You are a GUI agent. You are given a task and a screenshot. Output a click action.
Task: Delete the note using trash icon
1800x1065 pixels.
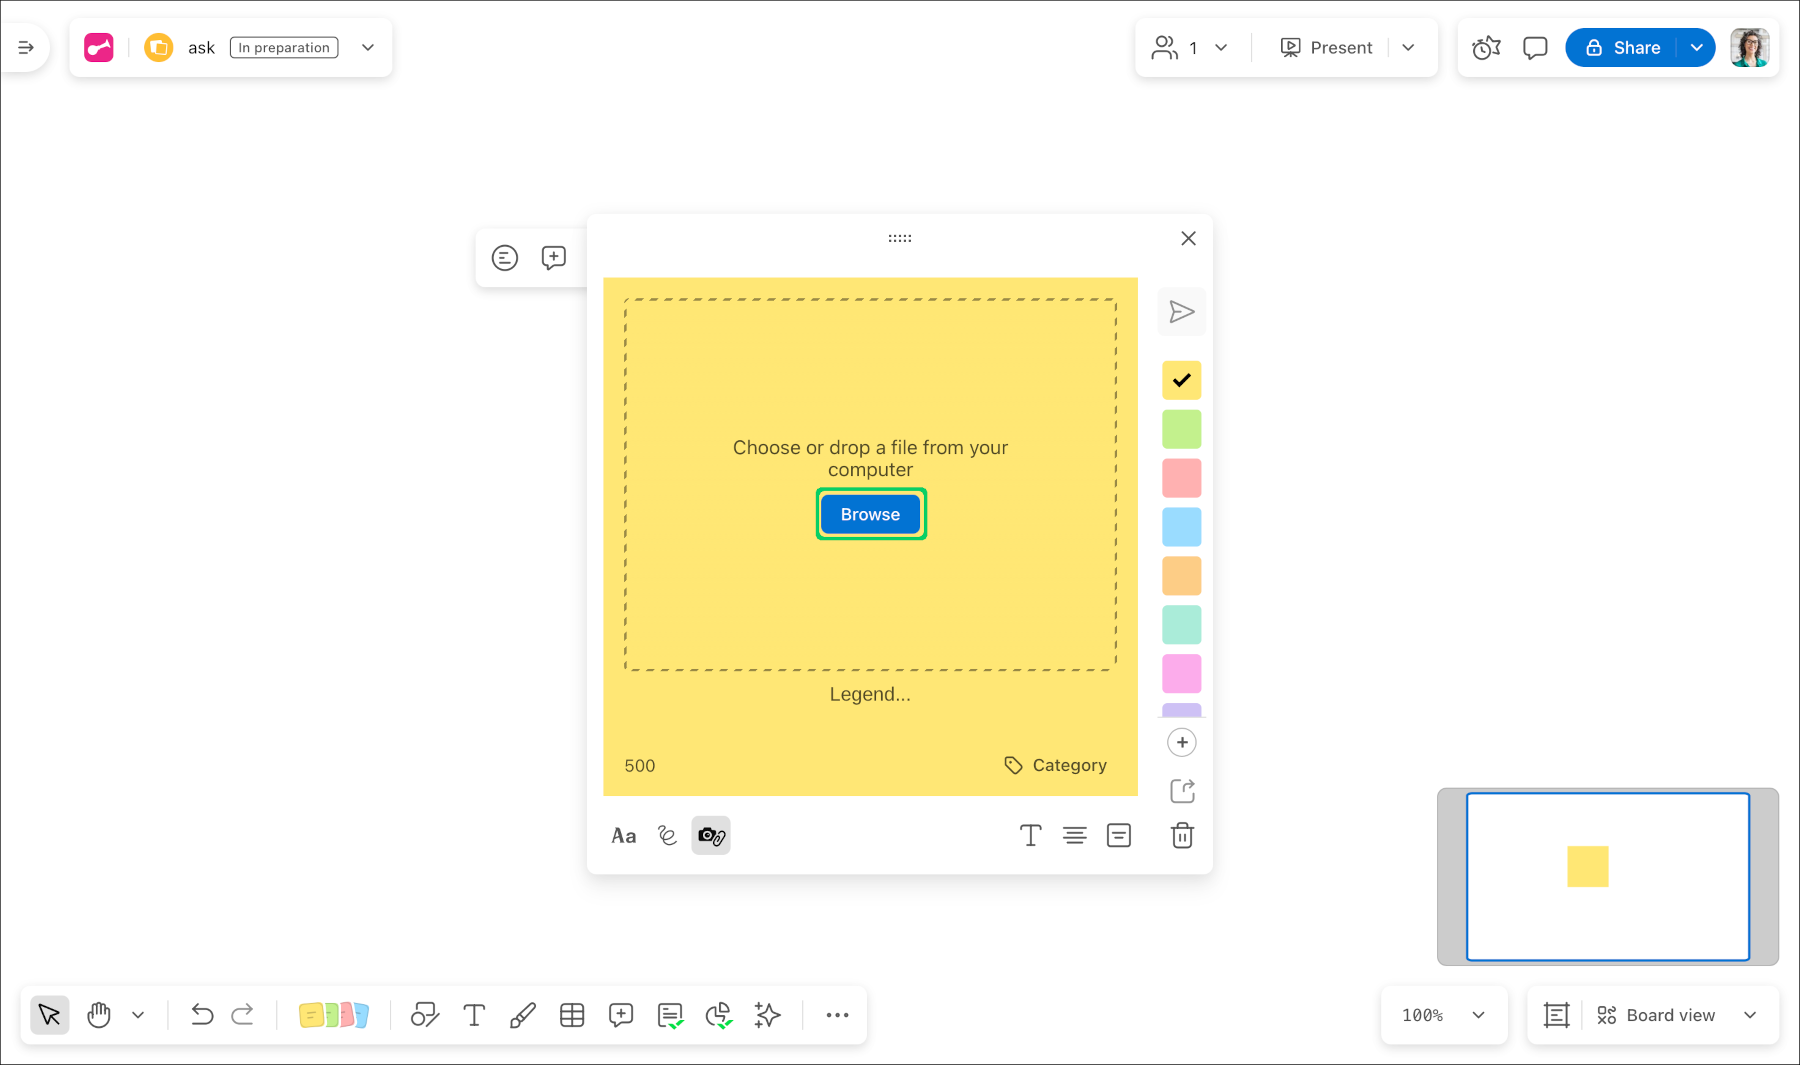point(1182,835)
